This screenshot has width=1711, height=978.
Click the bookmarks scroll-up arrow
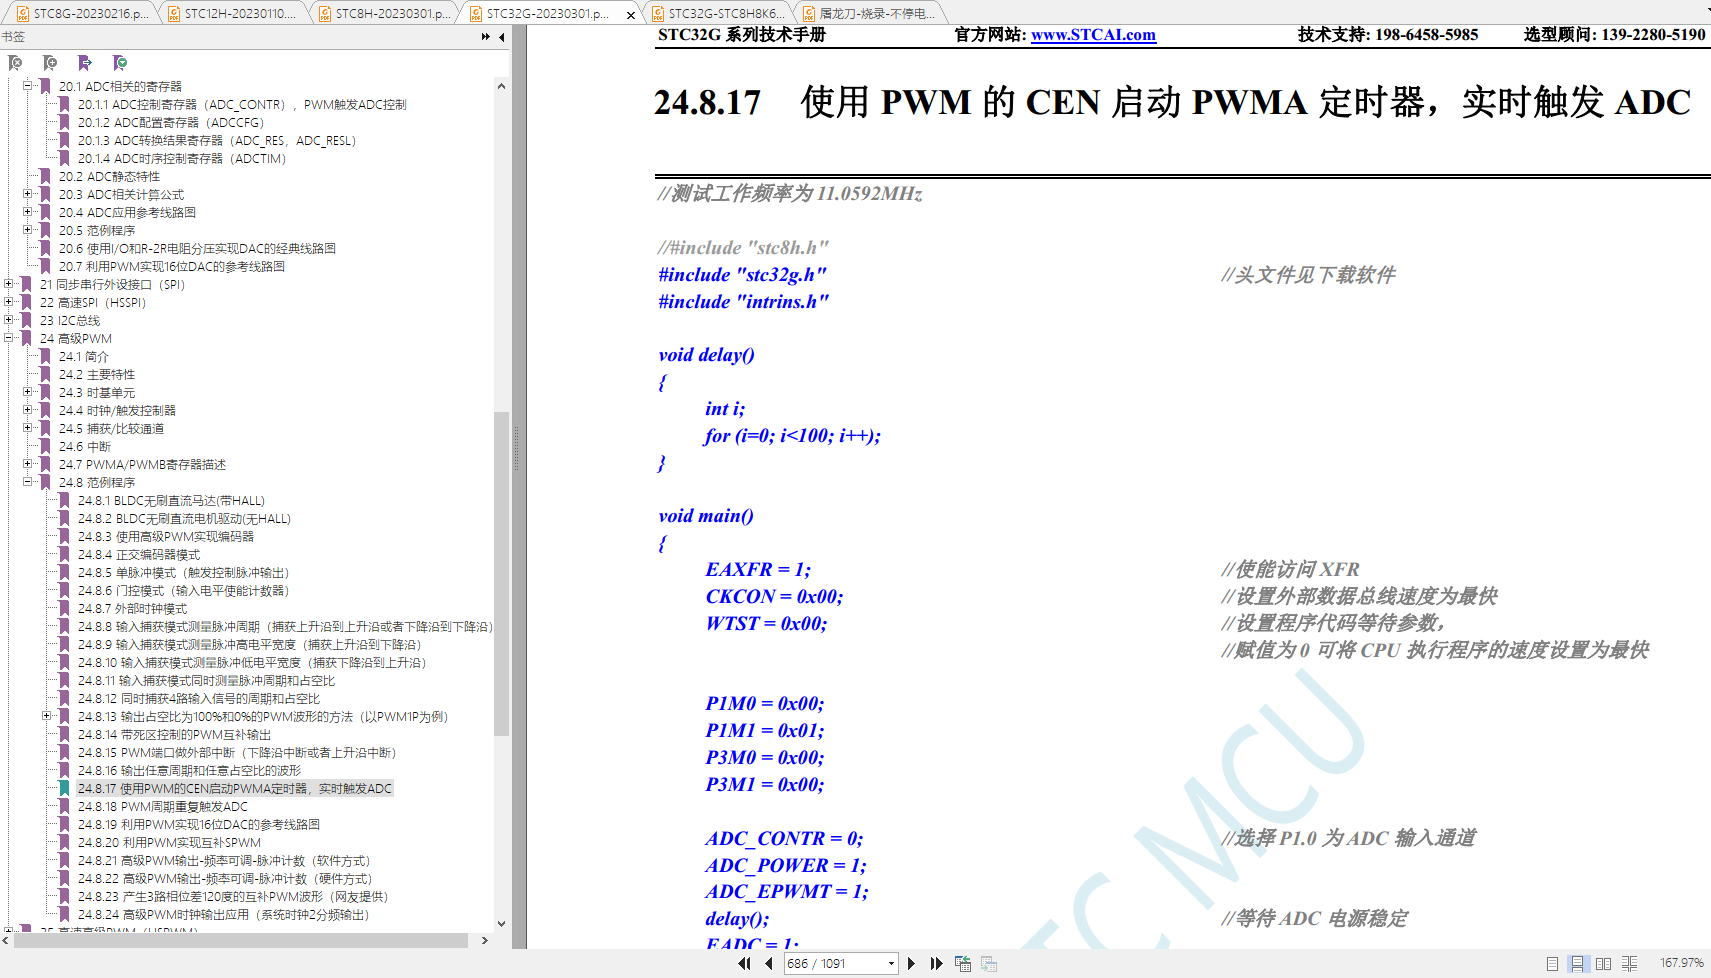[501, 86]
